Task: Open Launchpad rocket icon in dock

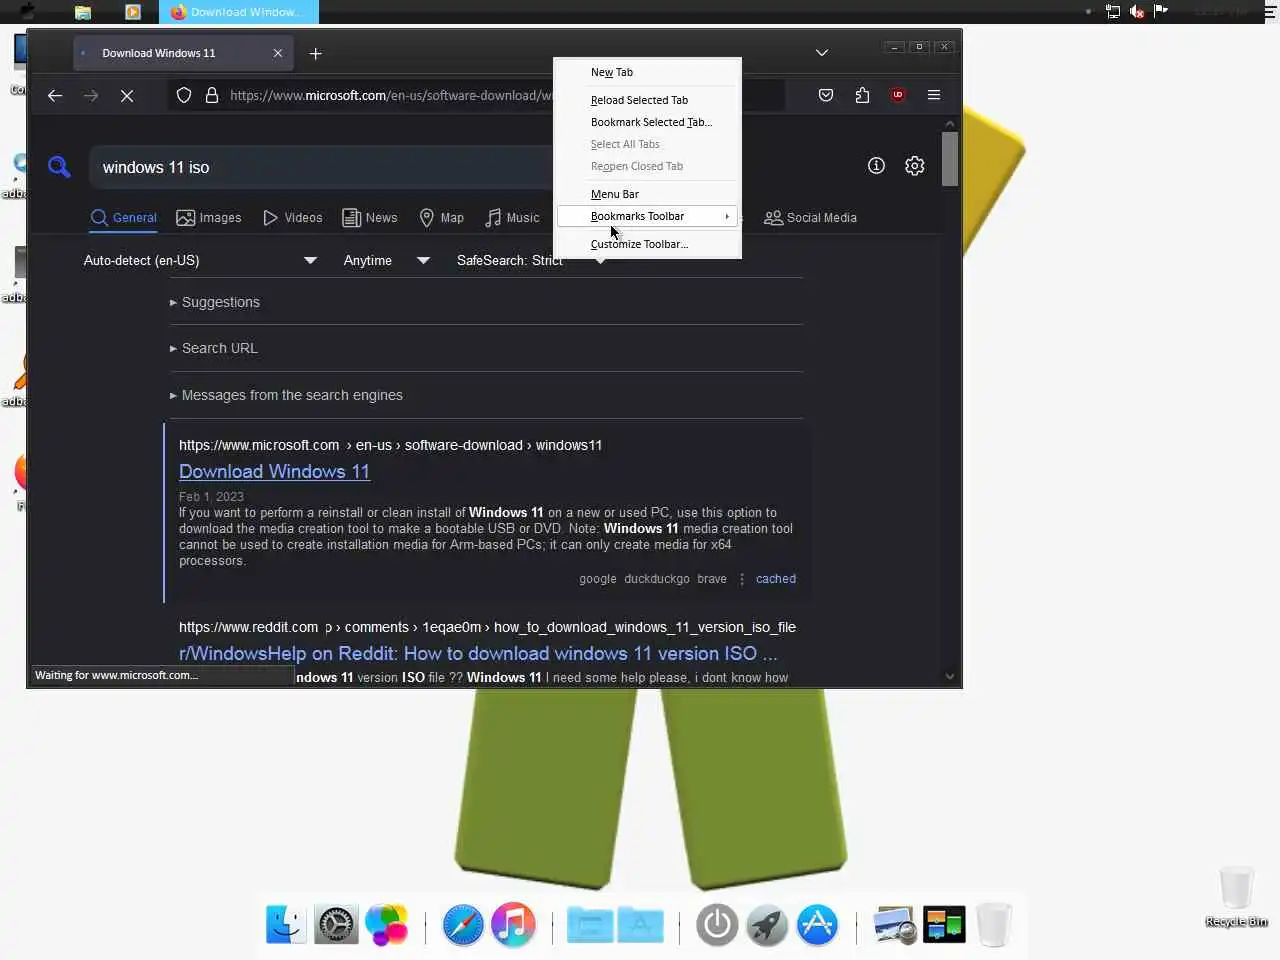Action: click(x=767, y=924)
